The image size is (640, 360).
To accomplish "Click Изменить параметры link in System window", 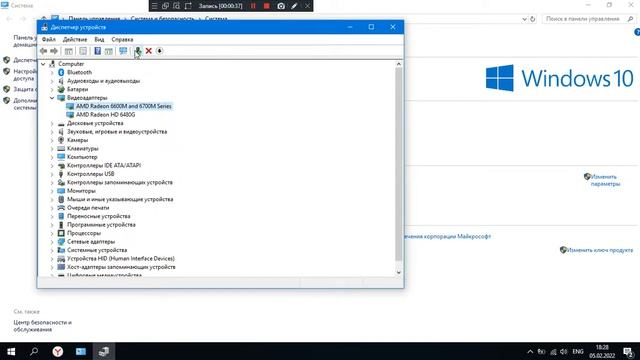I will pyautogui.click(x=605, y=180).
